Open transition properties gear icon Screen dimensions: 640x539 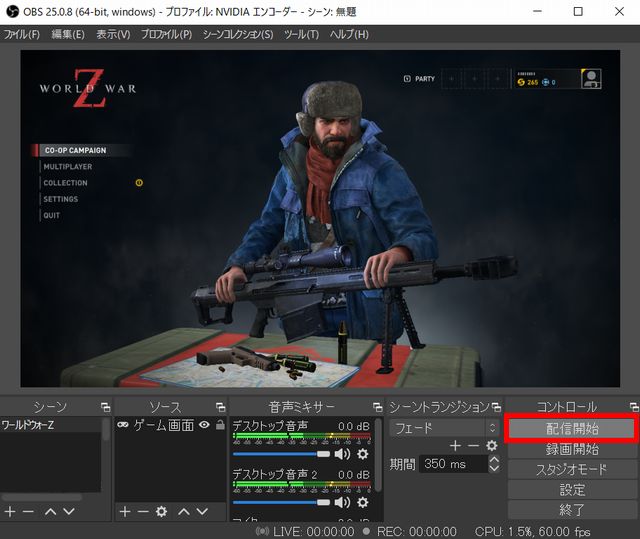click(x=492, y=446)
